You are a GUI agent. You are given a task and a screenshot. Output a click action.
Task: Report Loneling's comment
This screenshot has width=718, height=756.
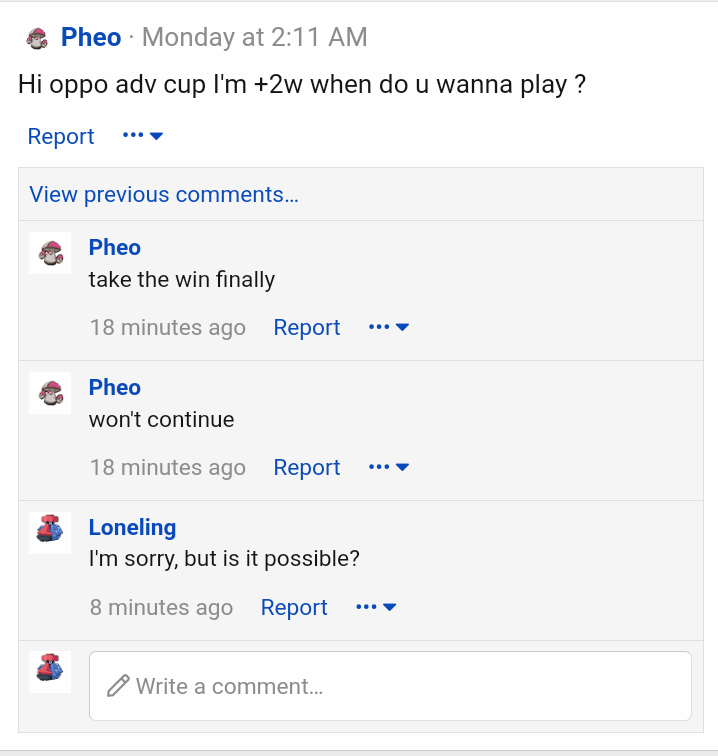[x=294, y=607]
